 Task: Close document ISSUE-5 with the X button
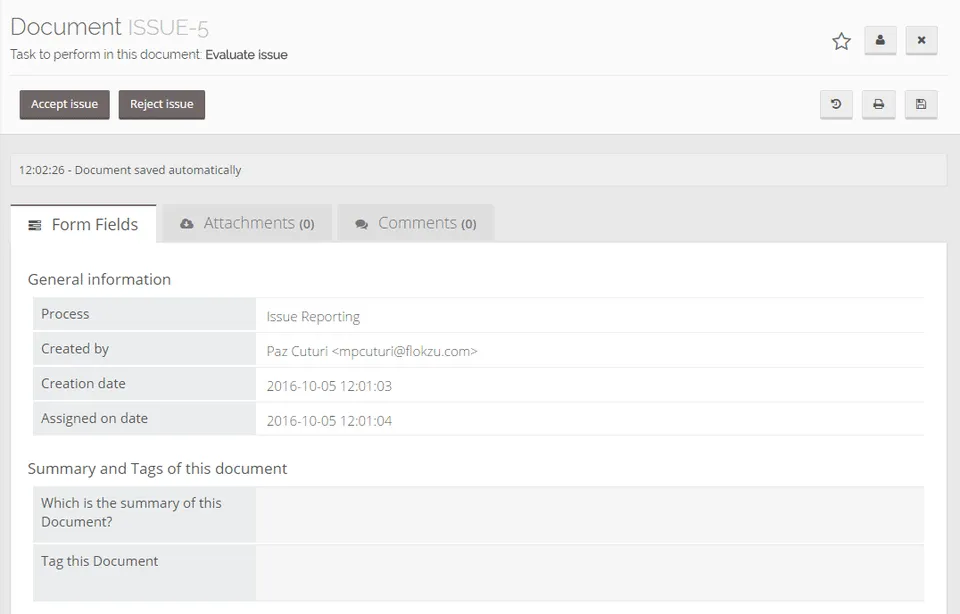[x=921, y=40]
